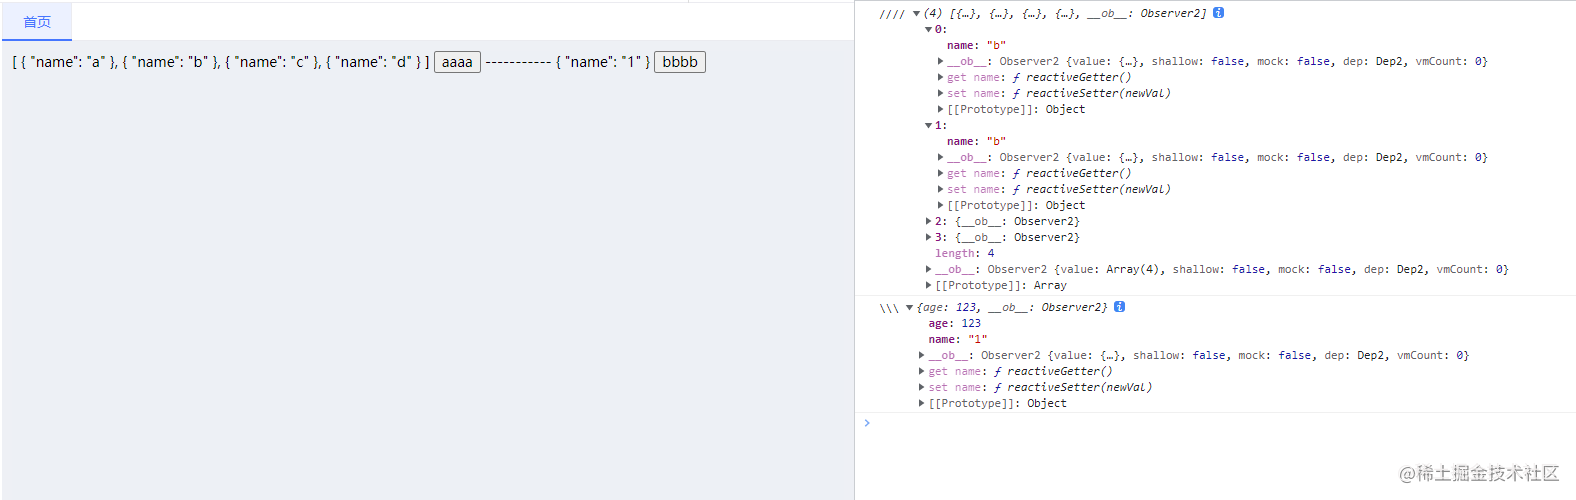Click the info icon beside {age: 123} log
The image size is (1576, 500).
1119,307
